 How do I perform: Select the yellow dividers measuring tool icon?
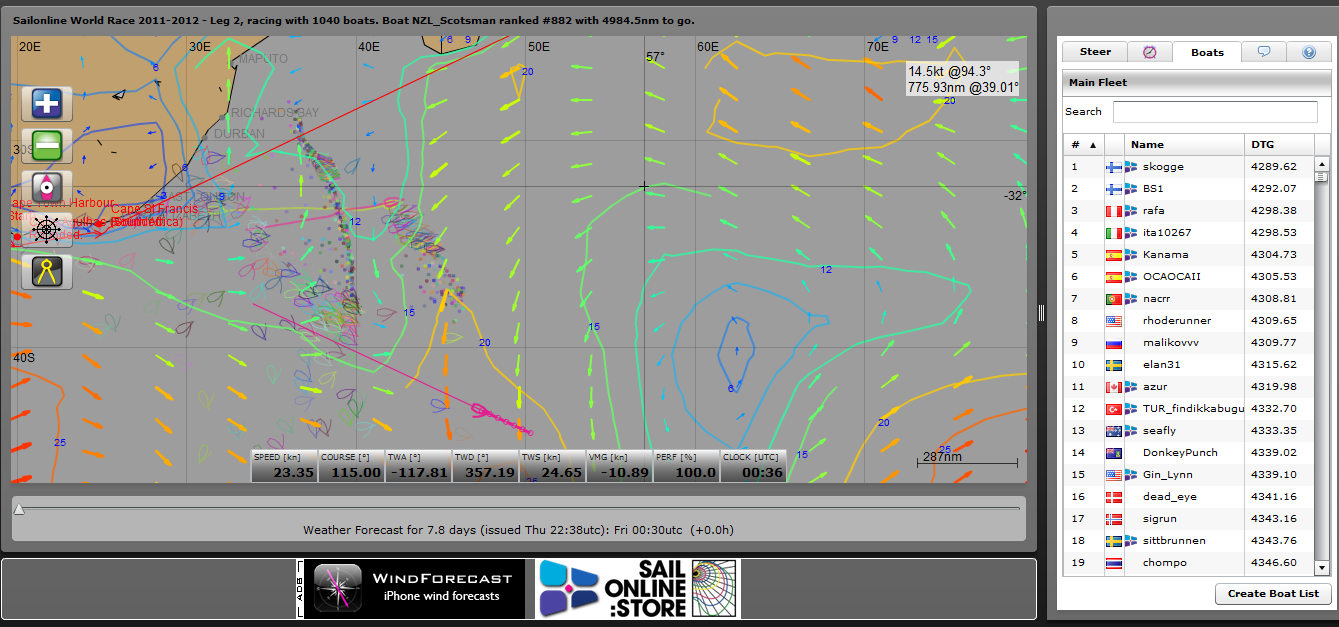(x=47, y=272)
